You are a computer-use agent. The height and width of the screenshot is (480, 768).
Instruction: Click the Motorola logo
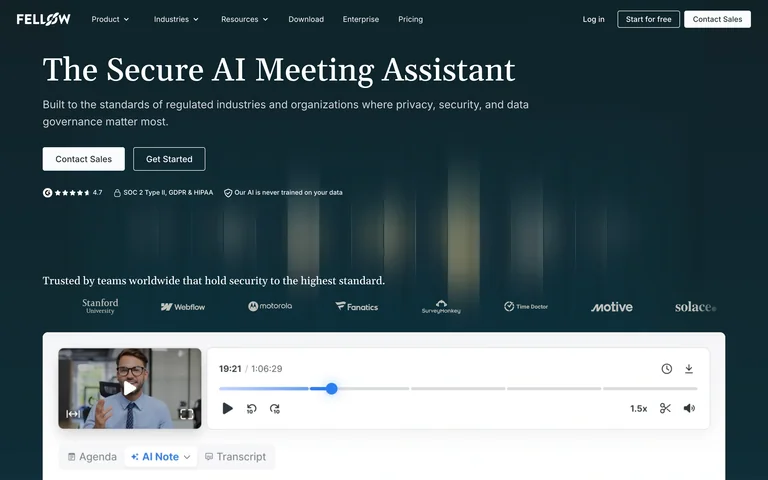click(x=270, y=306)
